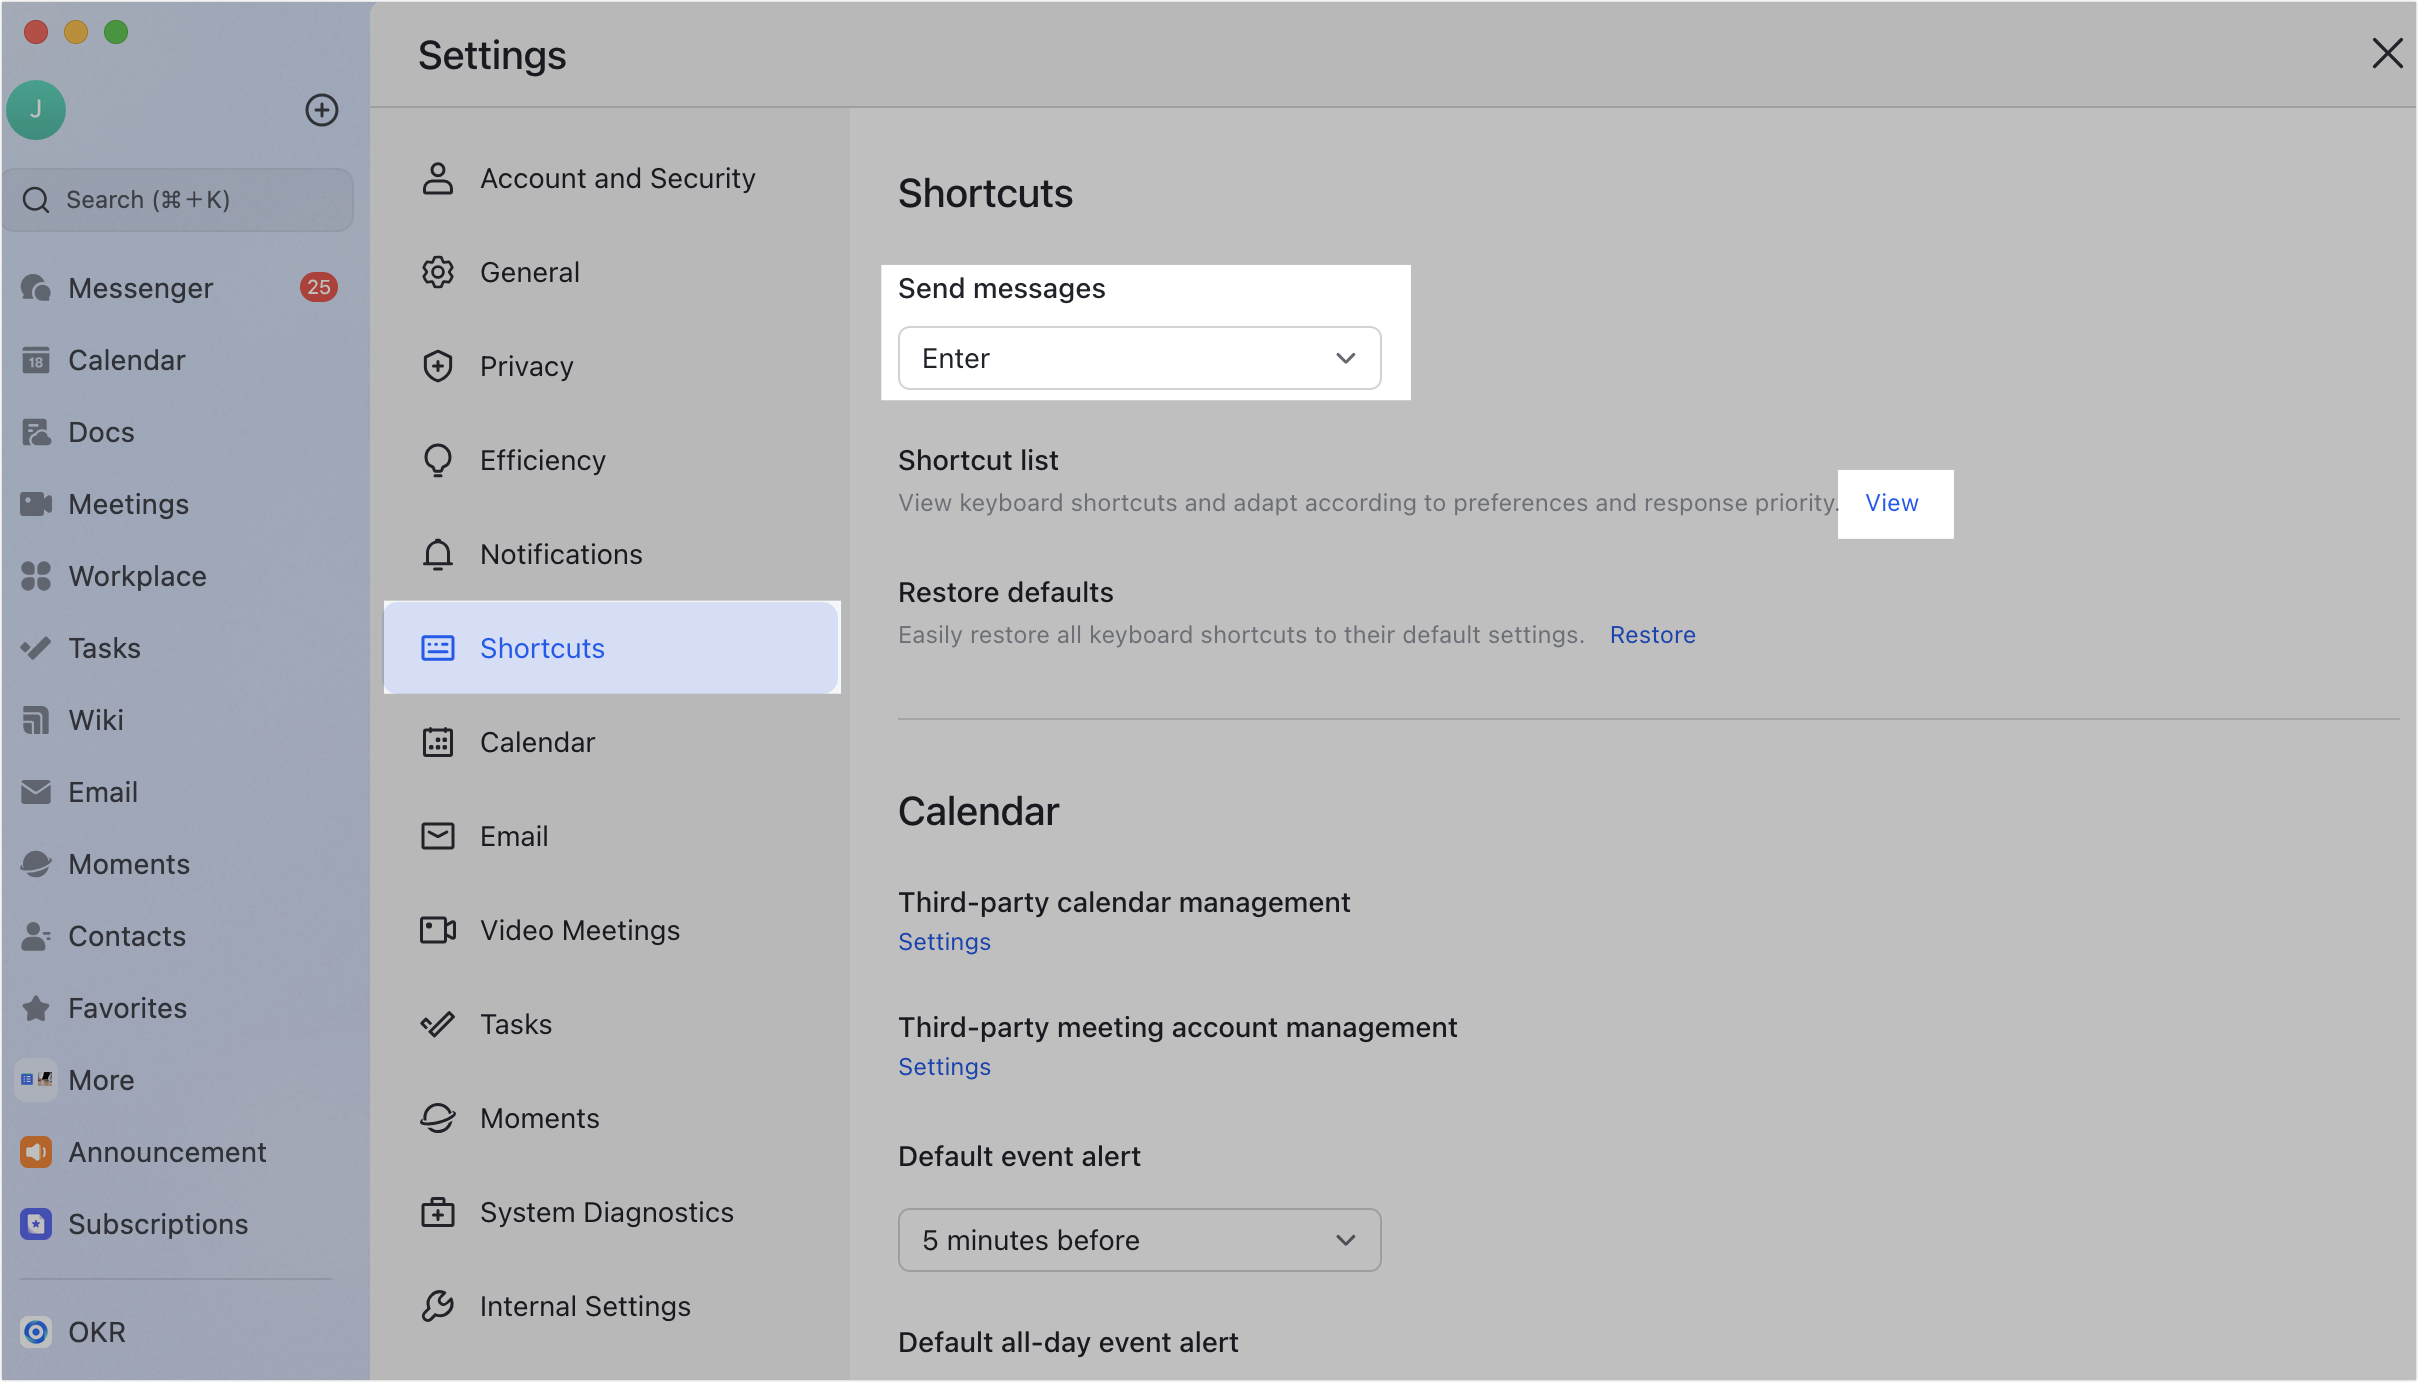
Task: Select the Shortcuts settings tab
Action: click(x=612, y=648)
